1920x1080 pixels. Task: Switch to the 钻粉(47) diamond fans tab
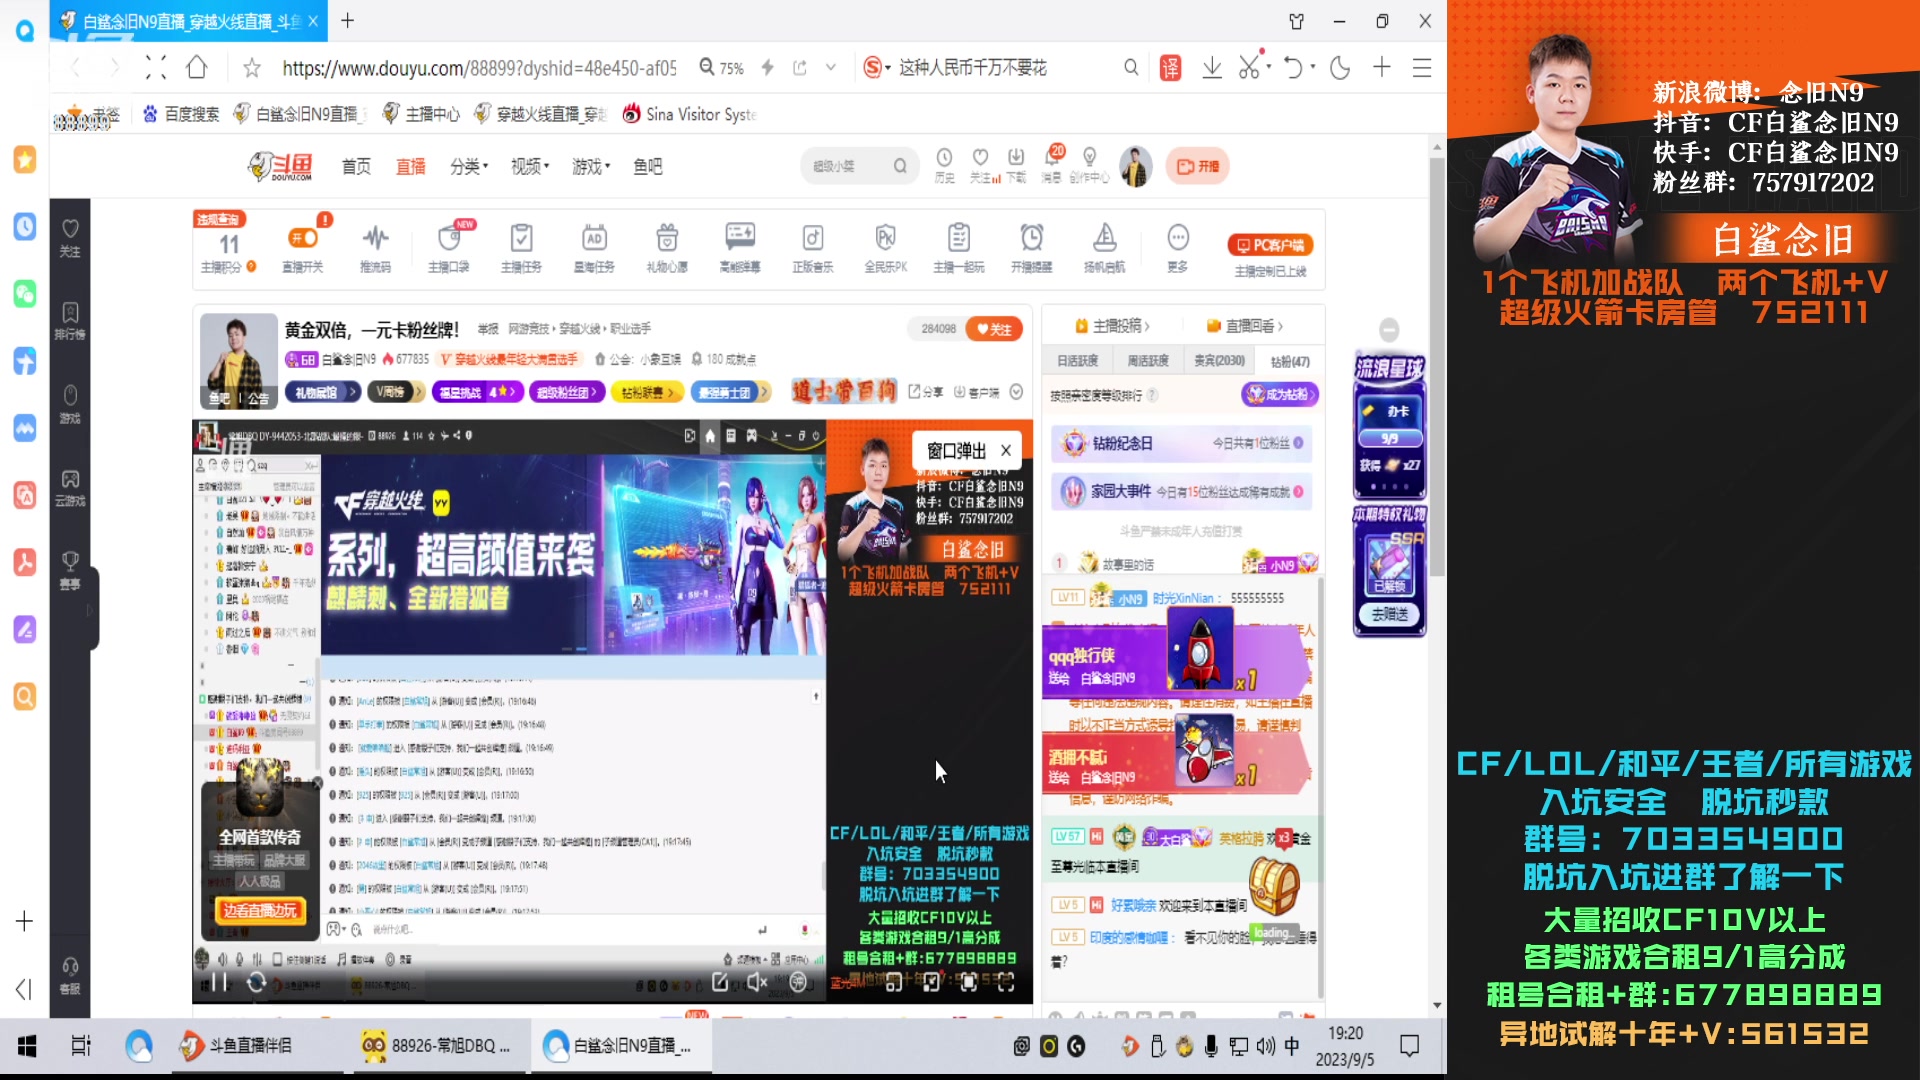click(x=1290, y=360)
